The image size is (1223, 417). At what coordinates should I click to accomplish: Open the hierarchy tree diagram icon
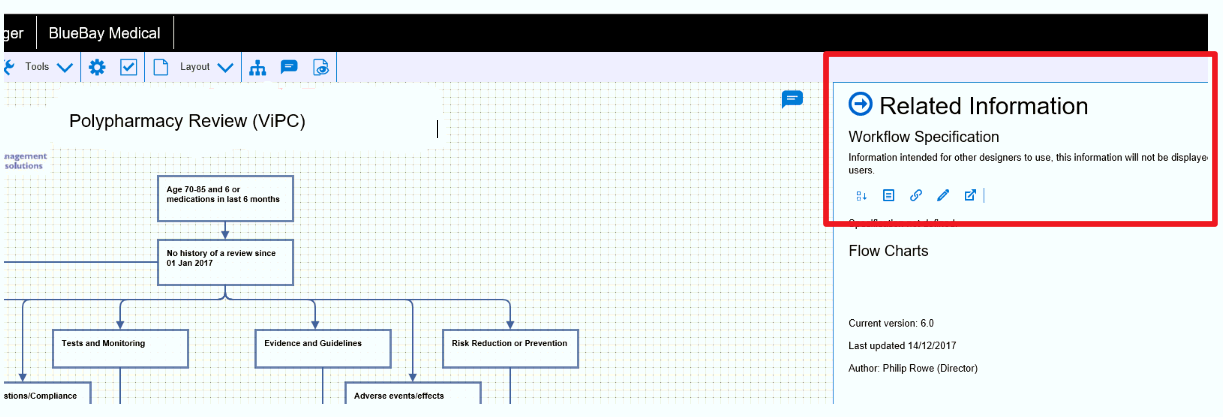[258, 67]
